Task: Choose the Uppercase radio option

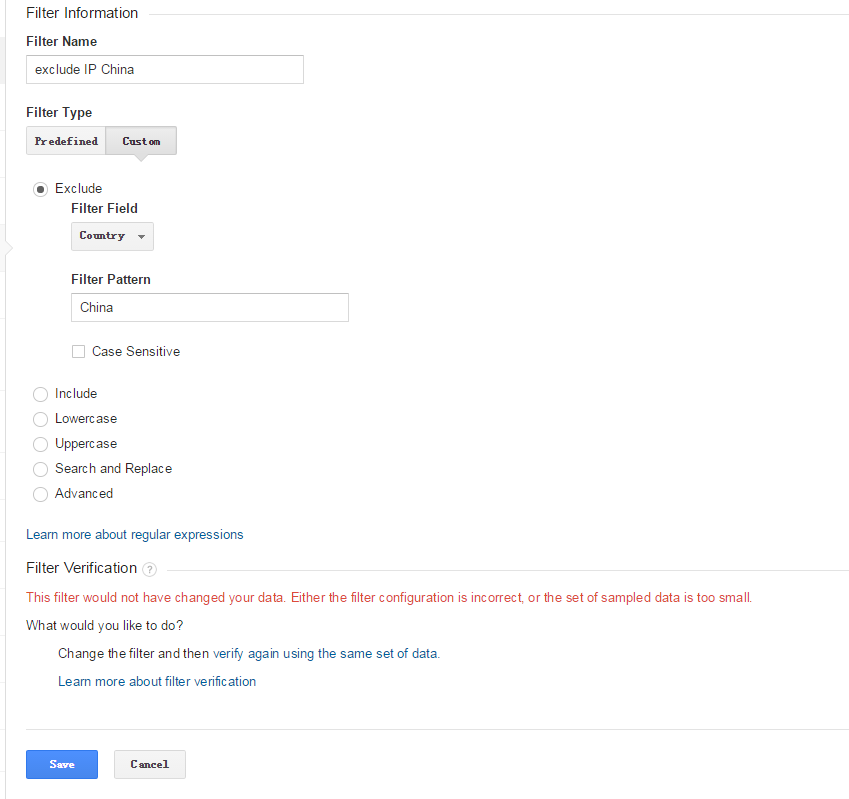Action: click(41, 444)
